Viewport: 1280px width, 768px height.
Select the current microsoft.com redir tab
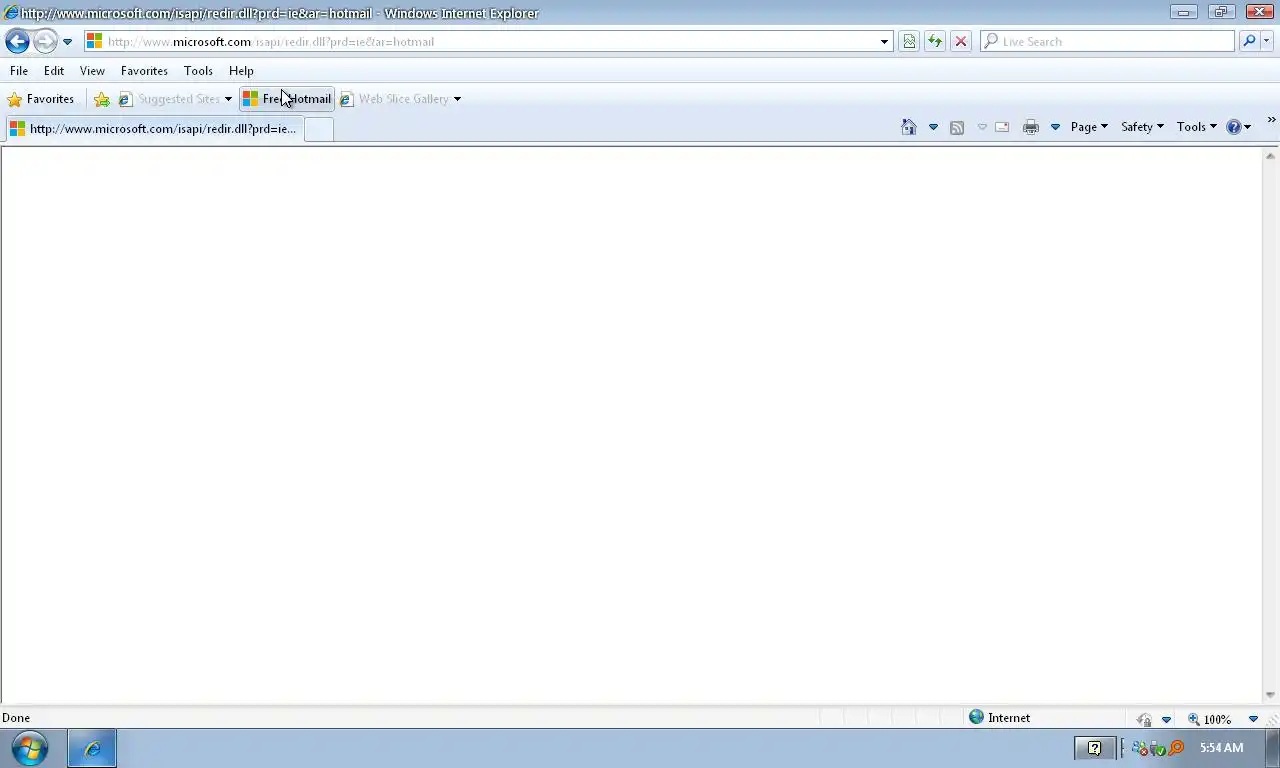(153, 129)
